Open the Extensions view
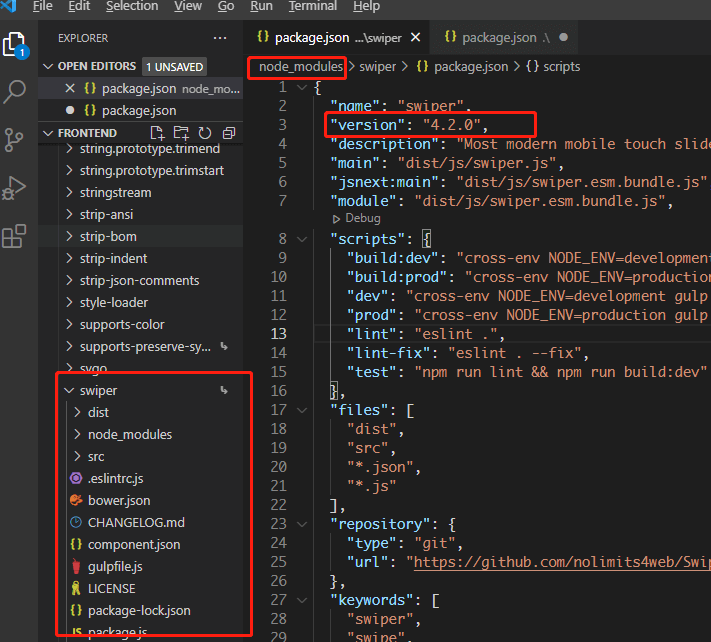Viewport: 711px width, 642px height. [x=14, y=236]
